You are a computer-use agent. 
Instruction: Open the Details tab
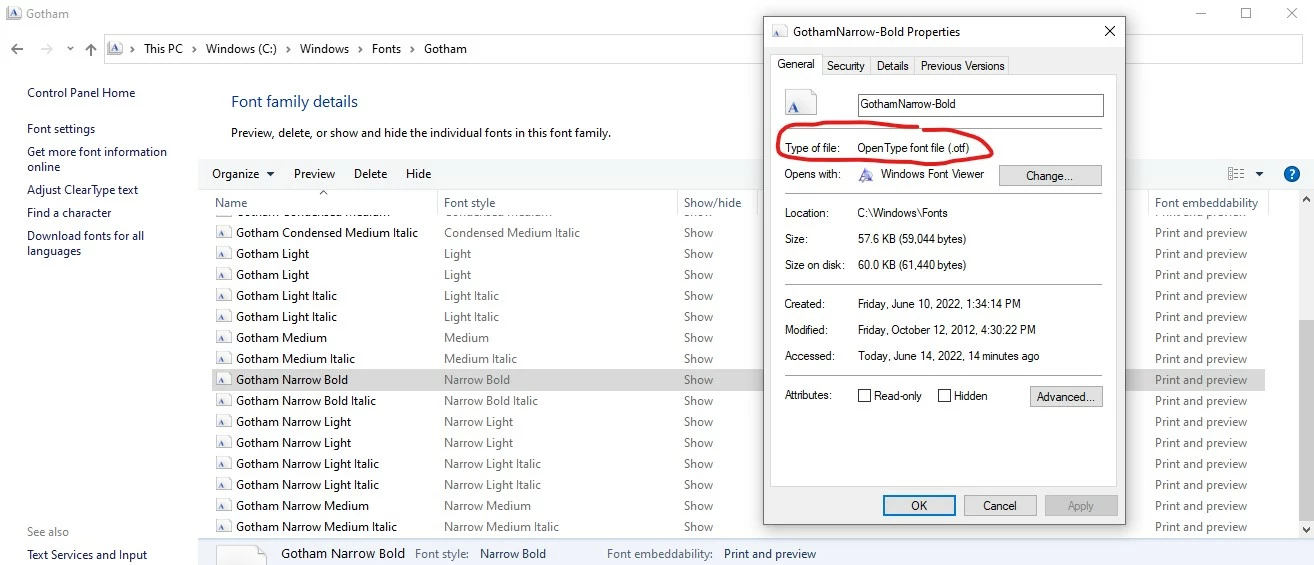pyautogui.click(x=892, y=66)
